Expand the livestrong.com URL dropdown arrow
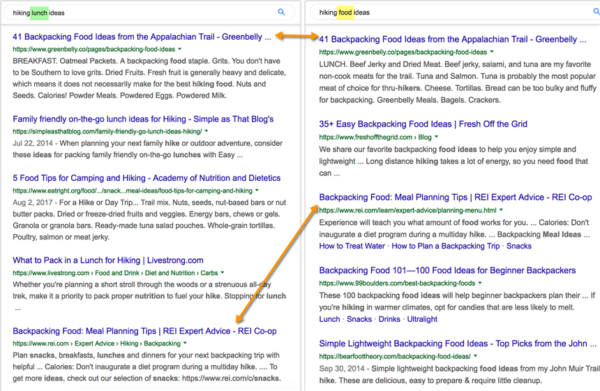The width and height of the screenshot is (600, 391). [222, 272]
